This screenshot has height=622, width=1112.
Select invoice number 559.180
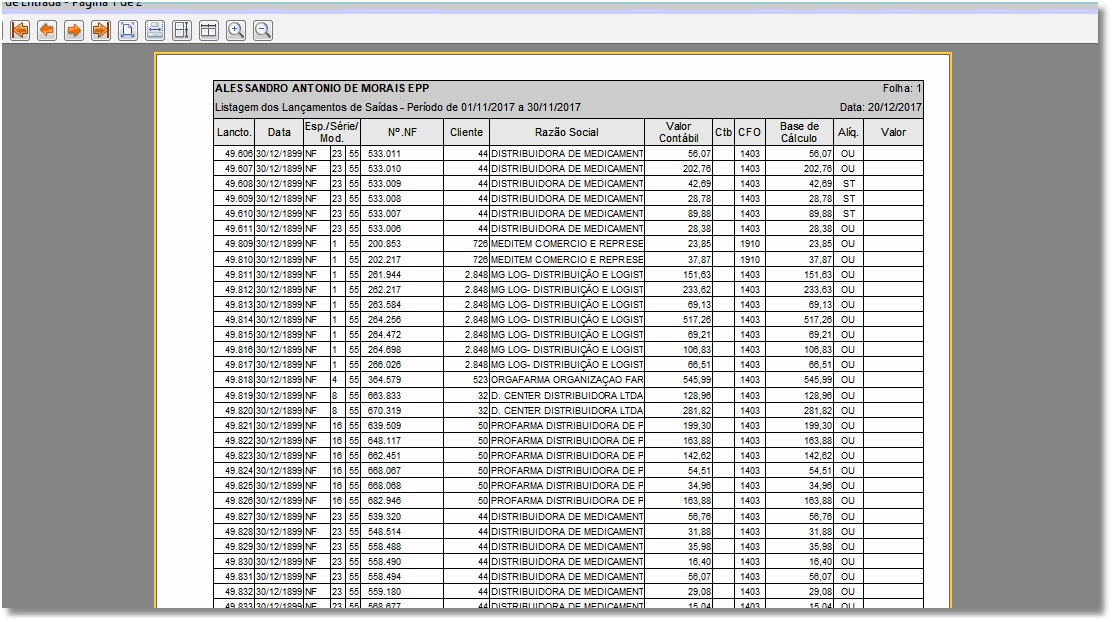384,592
